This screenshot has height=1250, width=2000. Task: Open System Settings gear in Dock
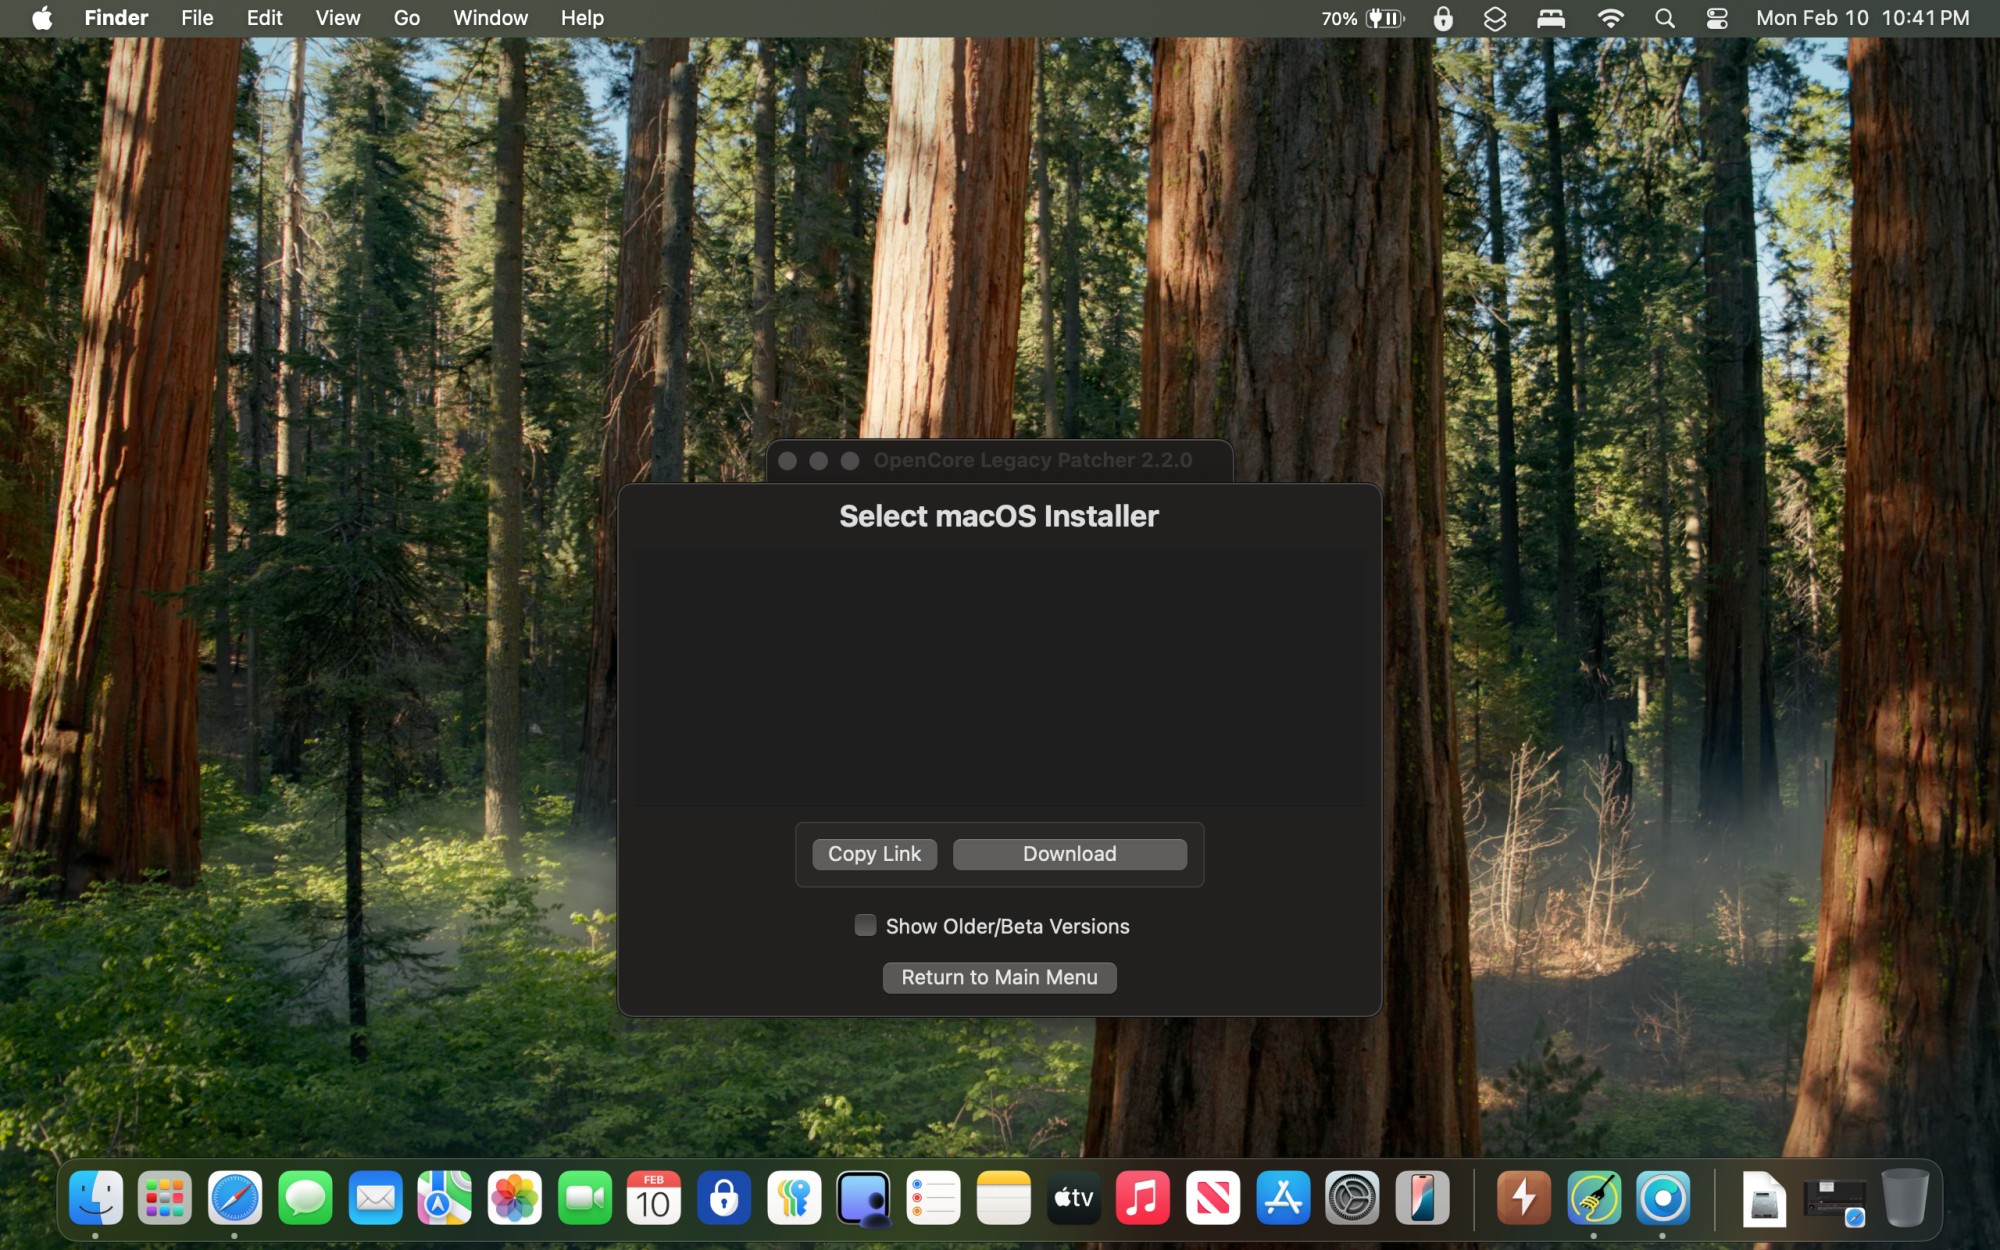1352,1198
